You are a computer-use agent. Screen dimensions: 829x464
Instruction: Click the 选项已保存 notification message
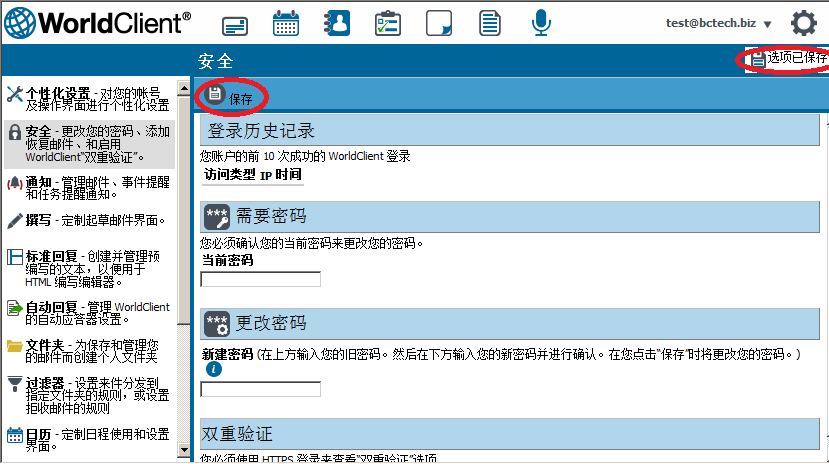click(789, 58)
